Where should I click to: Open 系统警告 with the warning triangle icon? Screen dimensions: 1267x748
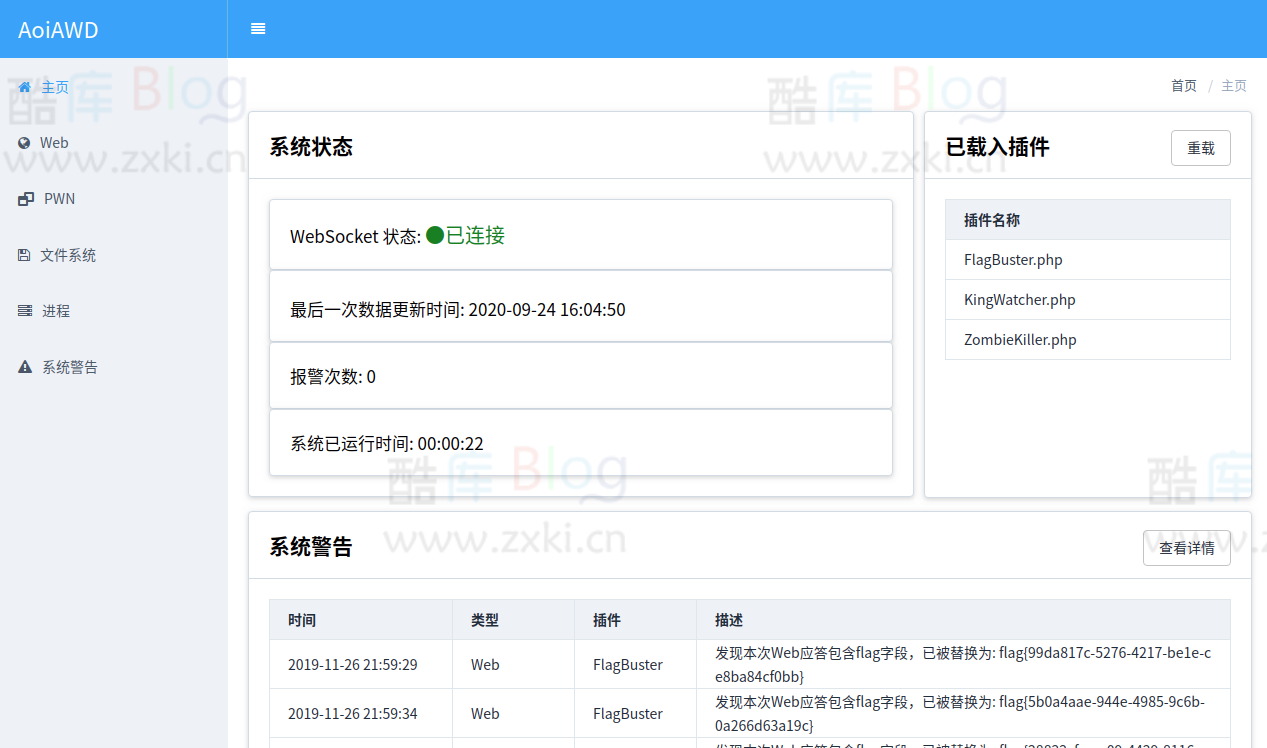(x=25, y=366)
